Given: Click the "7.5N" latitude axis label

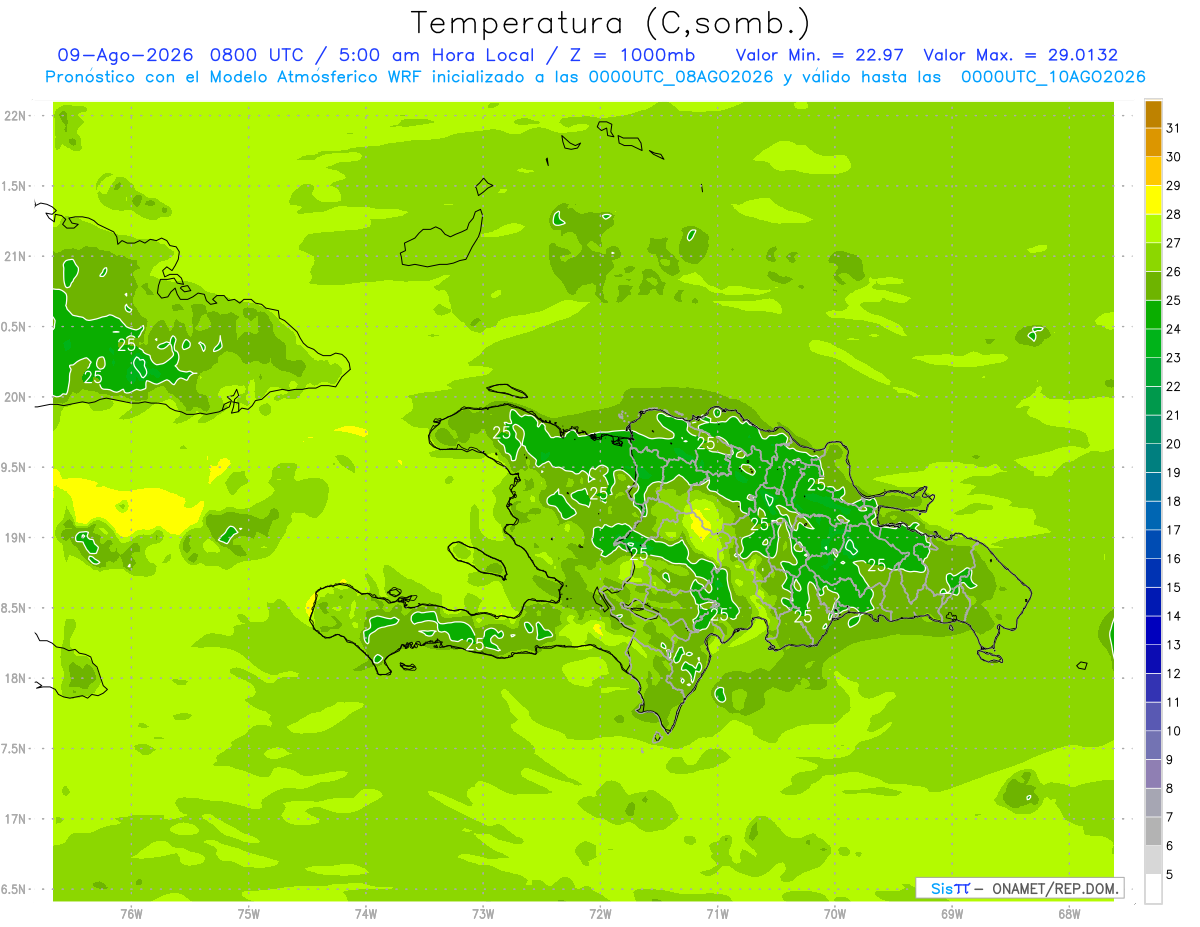Looking at the screenshot, I should [15, 748].
